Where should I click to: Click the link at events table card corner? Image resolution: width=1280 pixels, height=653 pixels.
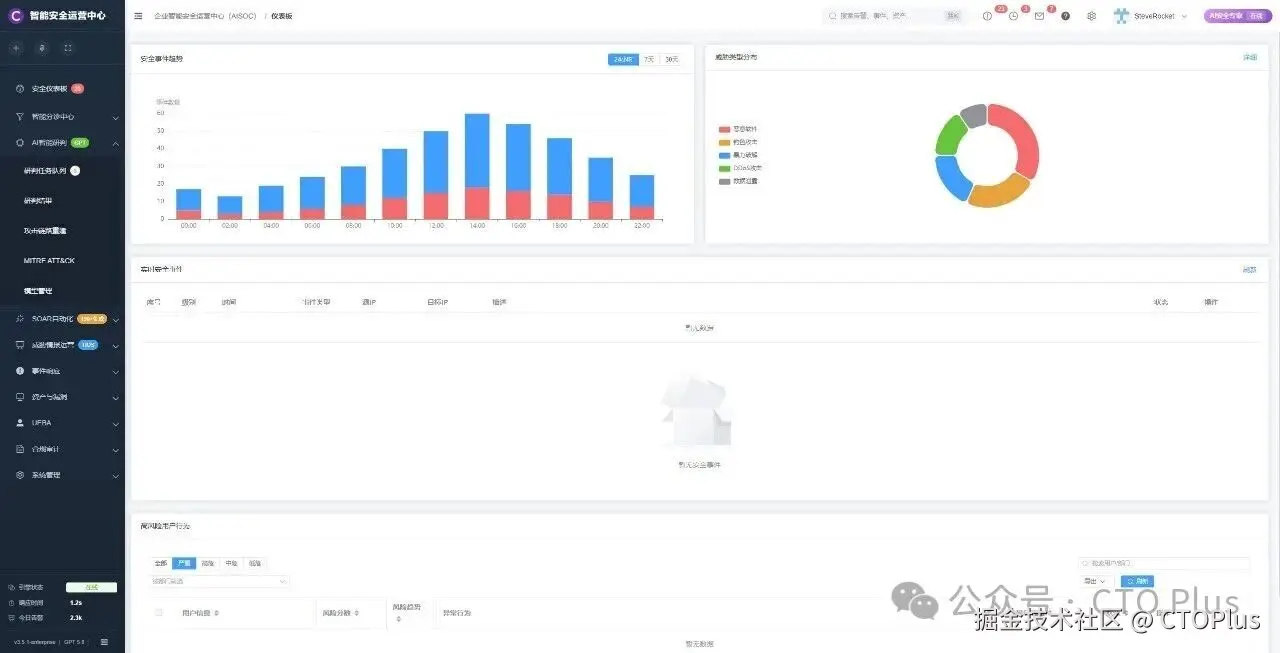click(1250, 269)
